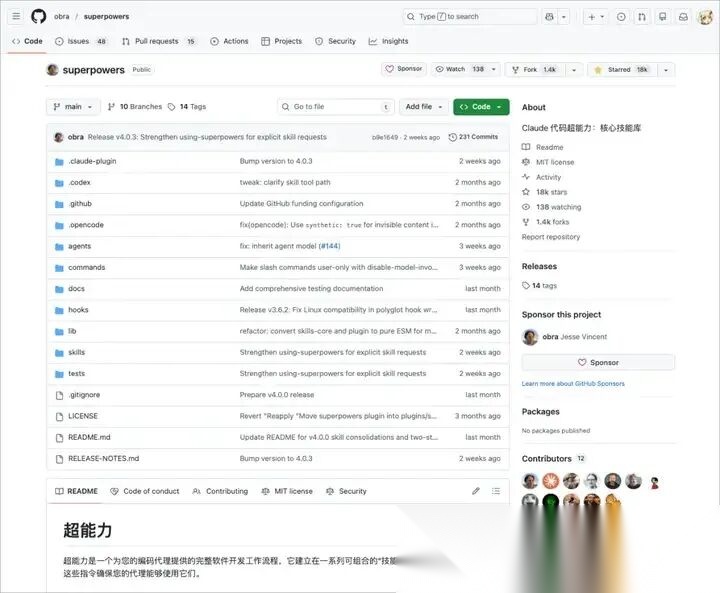Click the Activity pulse icon in About
Screen dimensions: 720x593
point(526,177)
